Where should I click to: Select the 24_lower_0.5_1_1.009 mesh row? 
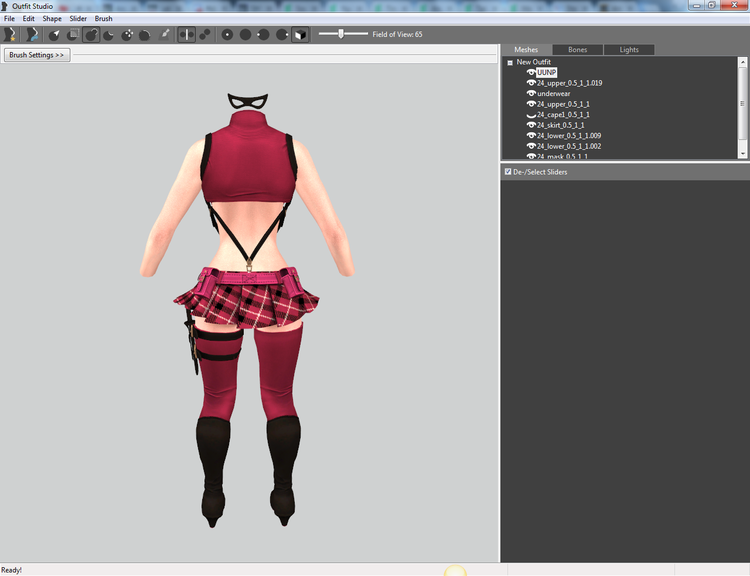(x=569, y=135)
